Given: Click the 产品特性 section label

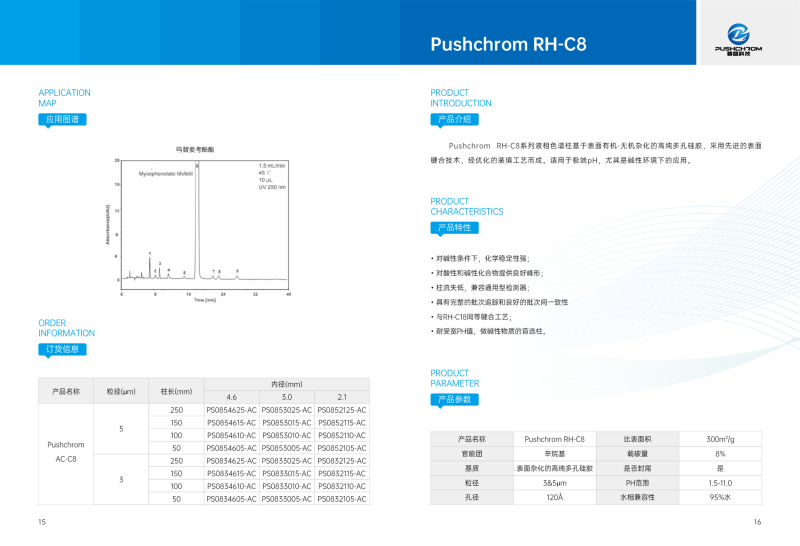Looking at the screenshot, I should [x=454, y=227].
